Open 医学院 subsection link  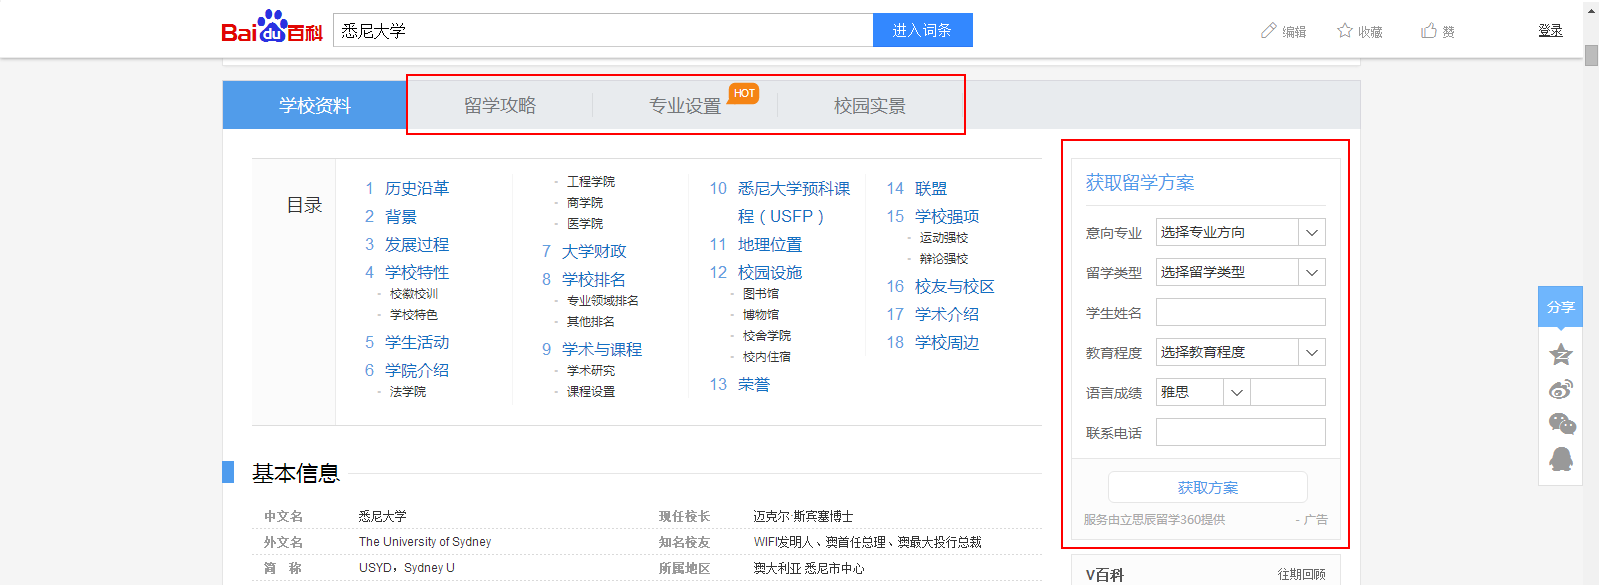click(x=585, y=224)
